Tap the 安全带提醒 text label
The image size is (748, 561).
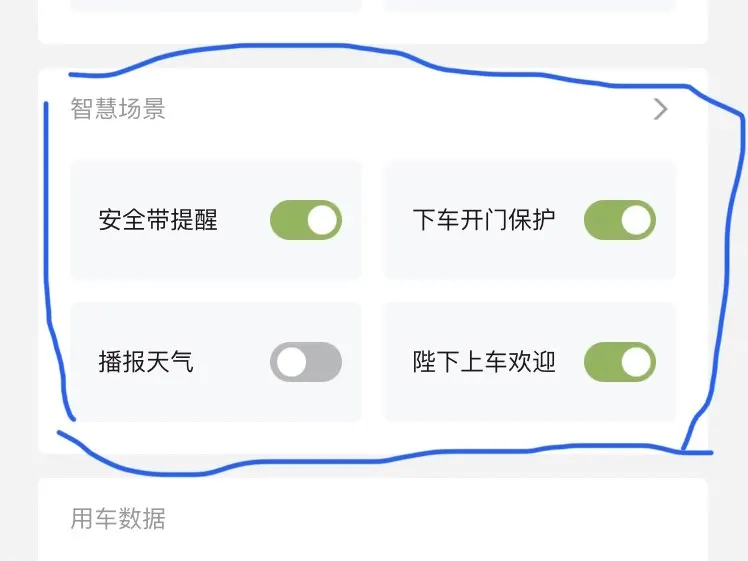(158, 220)
